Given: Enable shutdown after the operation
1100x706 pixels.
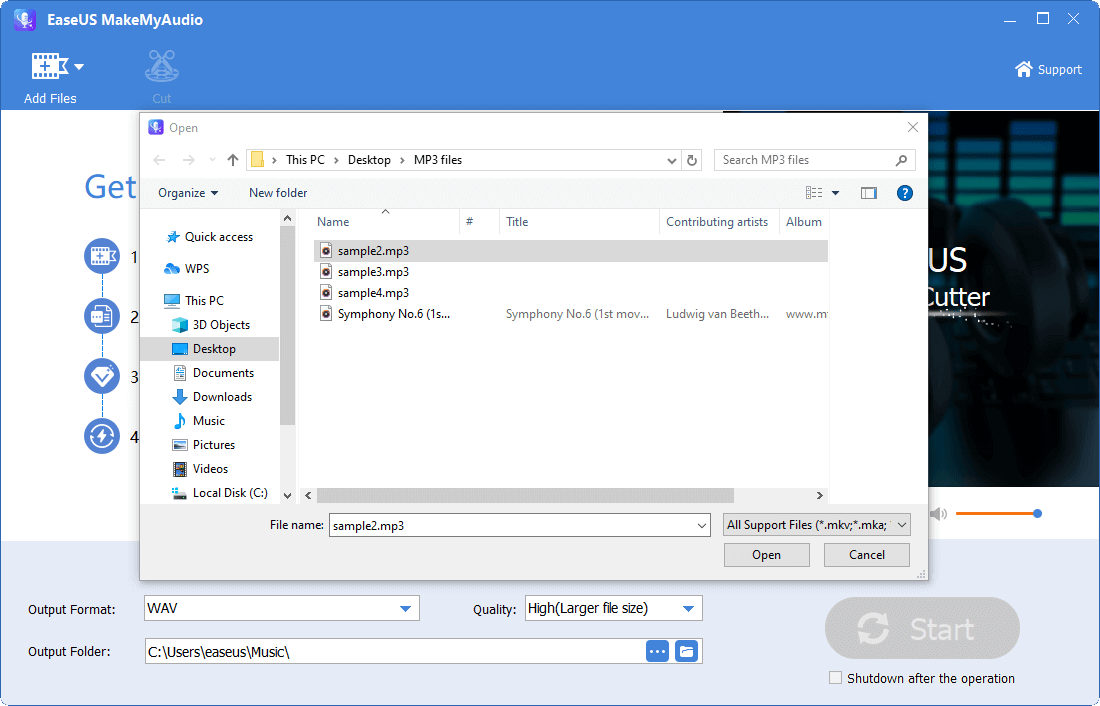Looking at the screenshot, I should [835, 677].
